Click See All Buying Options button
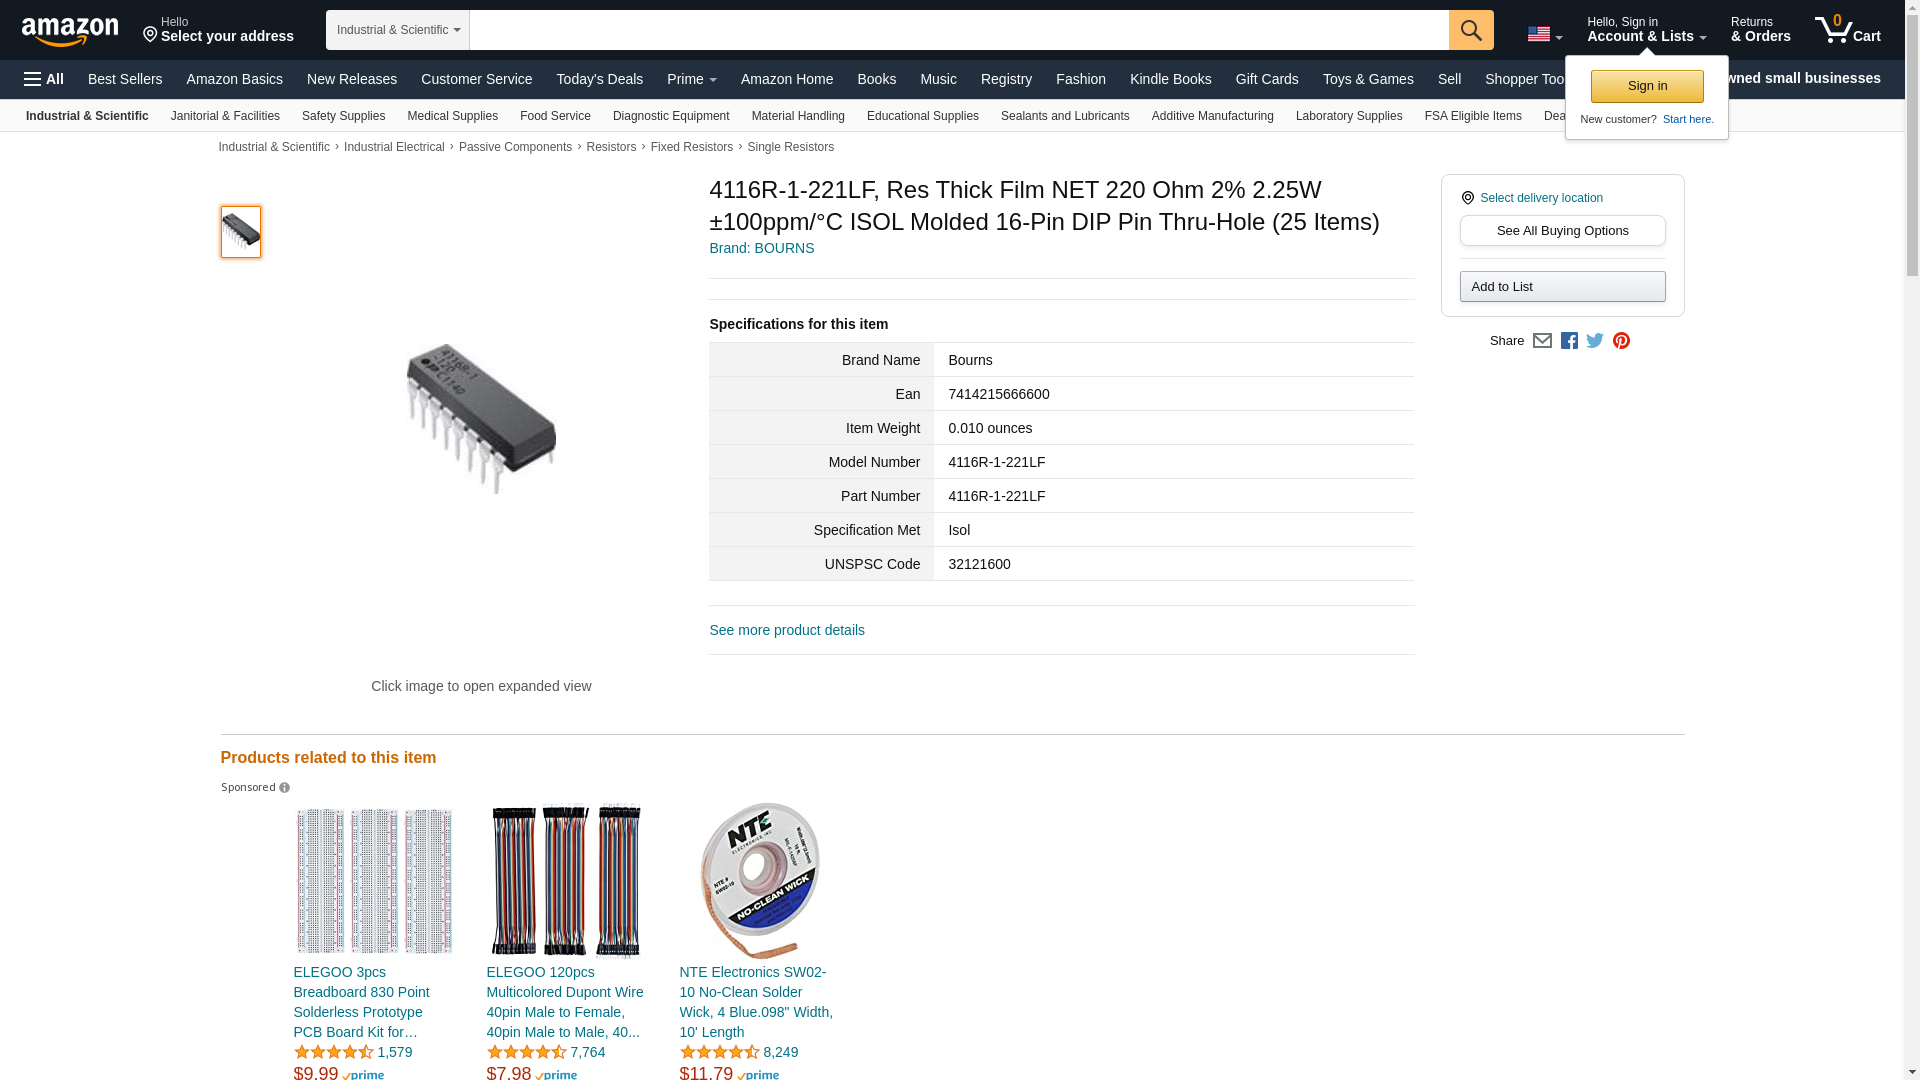Screen dimensions: 1920x1080 point(1562,231)
